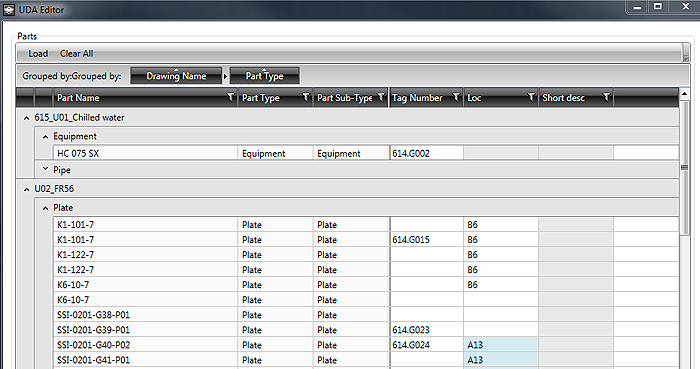The height and width of the screenshot is (369, 700).
Task: Open filter for Part Name column
Action: [230, 97]
